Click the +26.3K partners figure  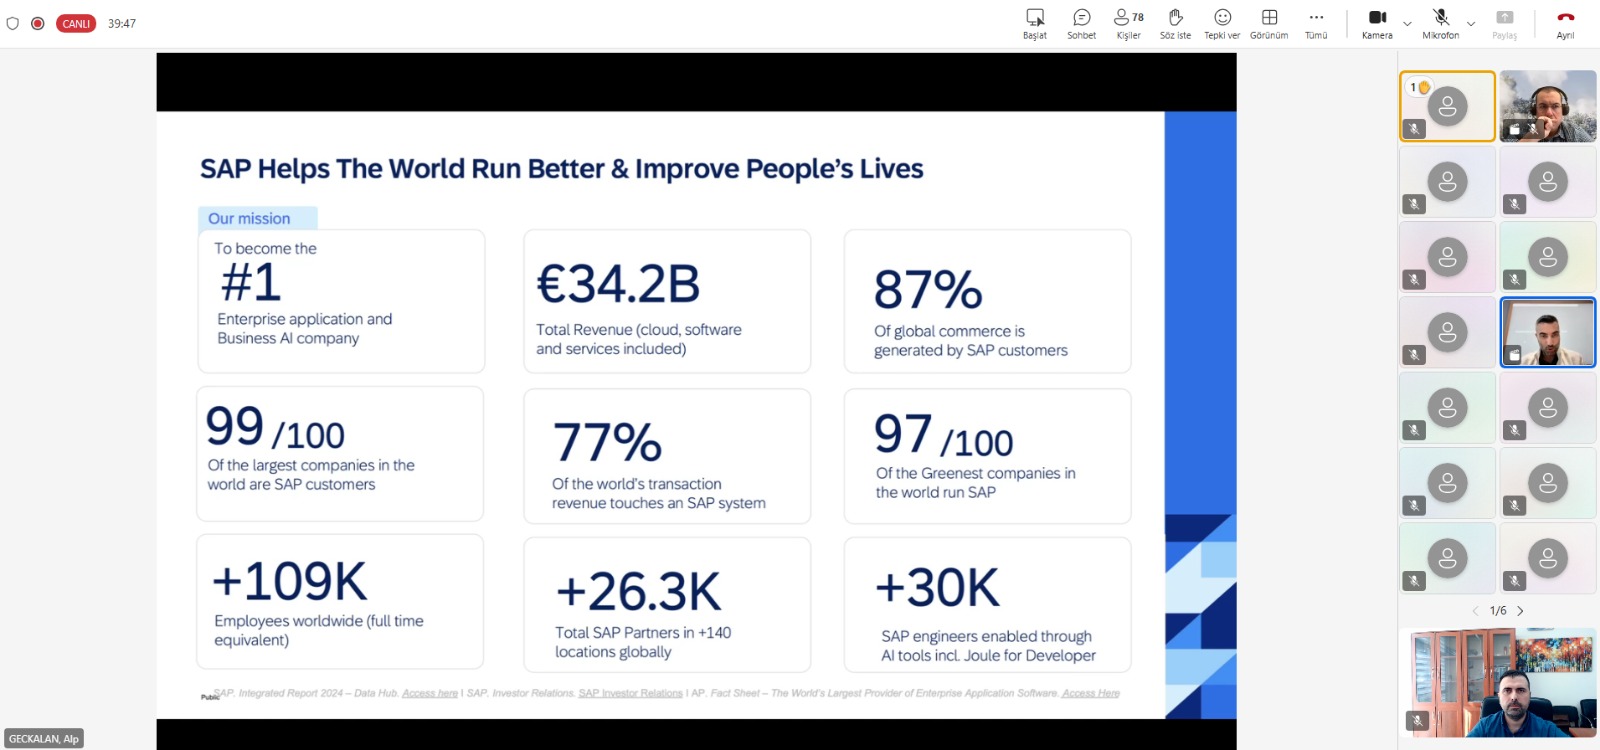(638, 591)
